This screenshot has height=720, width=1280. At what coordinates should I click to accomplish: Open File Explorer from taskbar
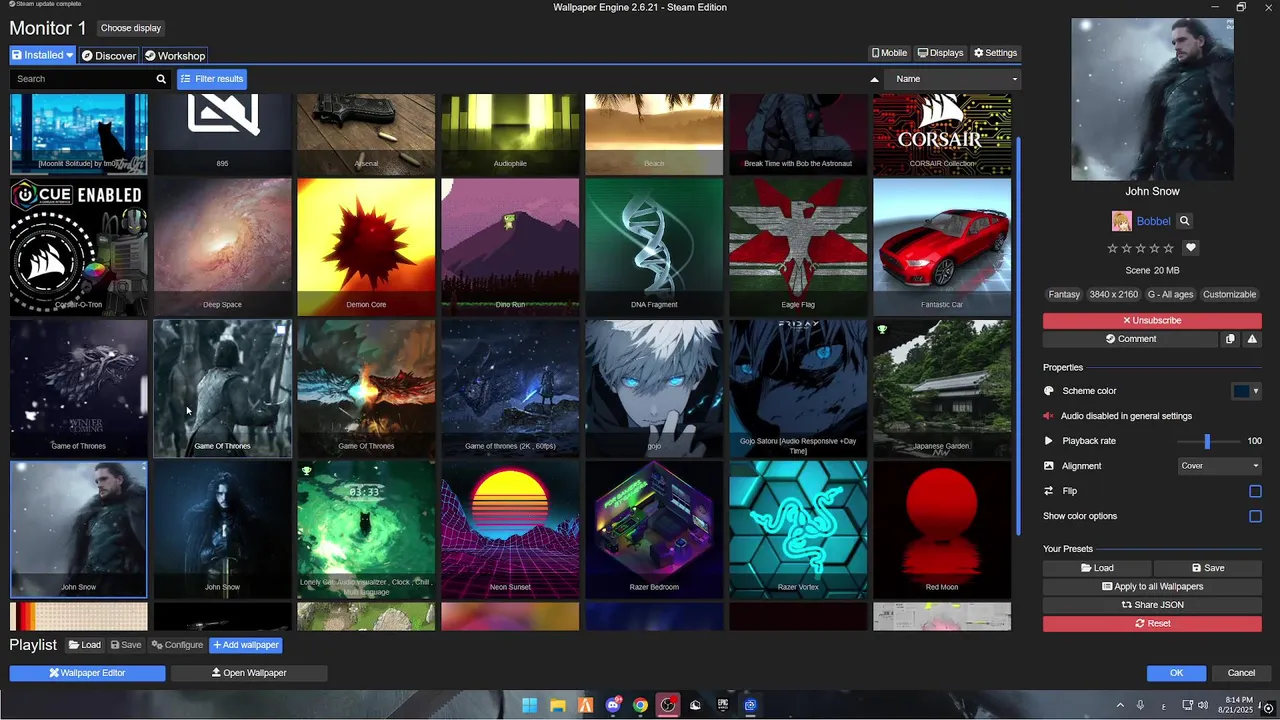pos(557,705)
